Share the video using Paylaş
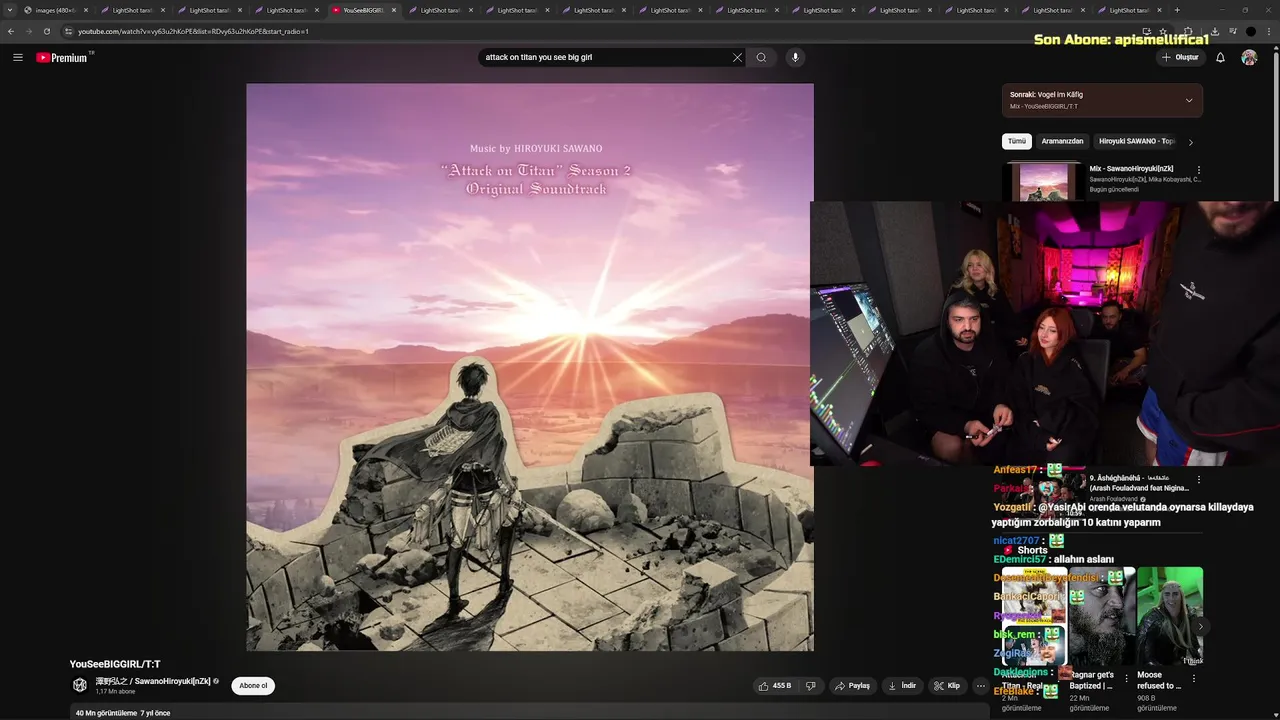This screenshot has height=720, width=1280. coord(852,686)
